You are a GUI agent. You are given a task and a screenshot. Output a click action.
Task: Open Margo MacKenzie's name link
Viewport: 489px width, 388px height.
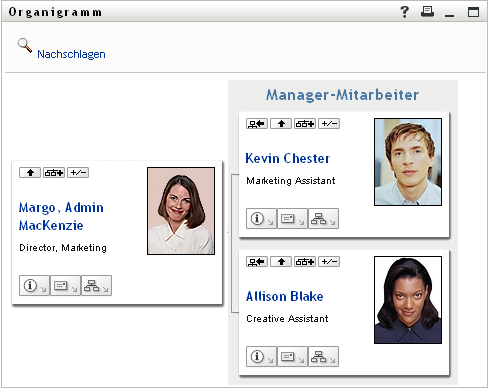coord(61,216)
